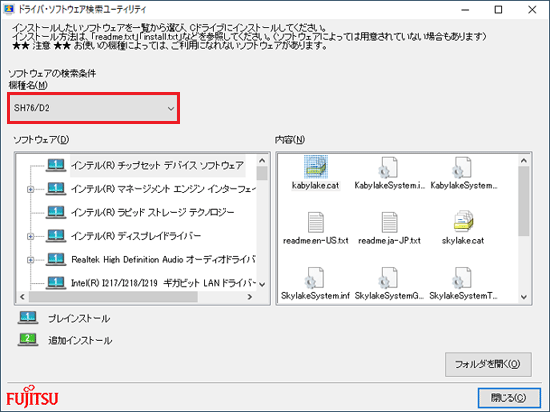This screenshot has width=550, height=412.
Task: Click 閉じる(C) button
Action: 509,398
